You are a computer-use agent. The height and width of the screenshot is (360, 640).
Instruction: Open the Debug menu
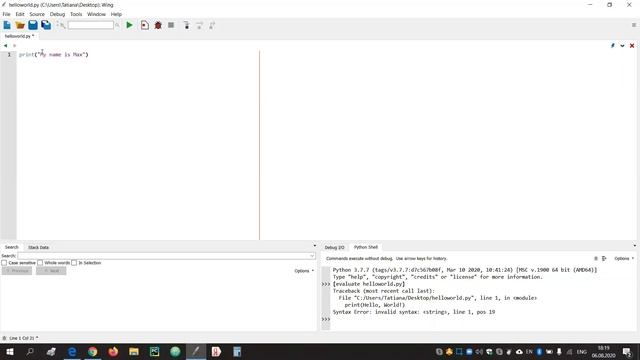(x=58, y=14)
